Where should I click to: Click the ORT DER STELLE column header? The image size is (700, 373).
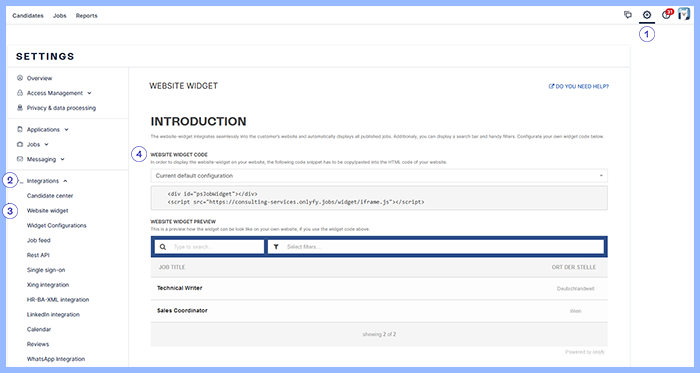(574, 267)
